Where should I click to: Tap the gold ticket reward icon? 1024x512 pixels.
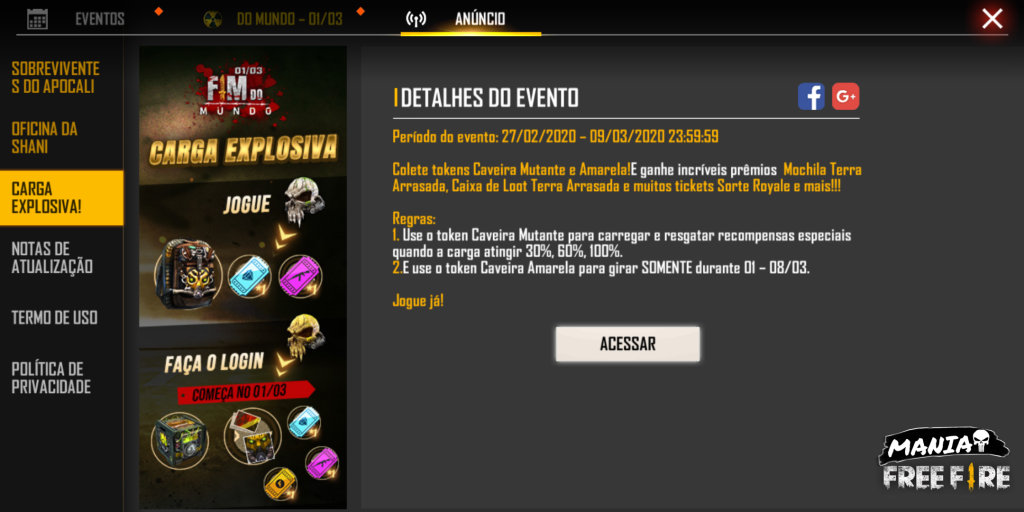point(281,484)
